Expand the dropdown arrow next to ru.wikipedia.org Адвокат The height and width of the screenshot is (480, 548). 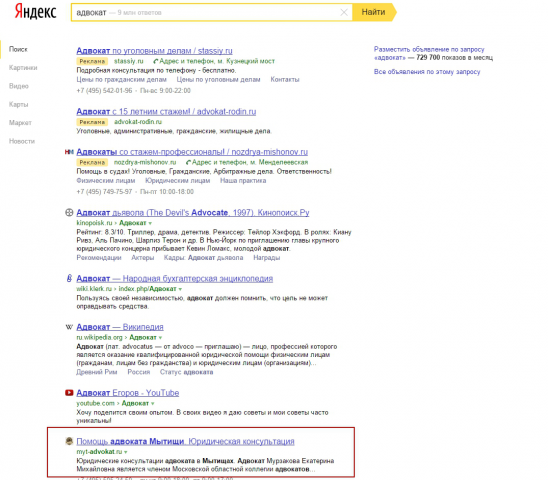(160, 338)
